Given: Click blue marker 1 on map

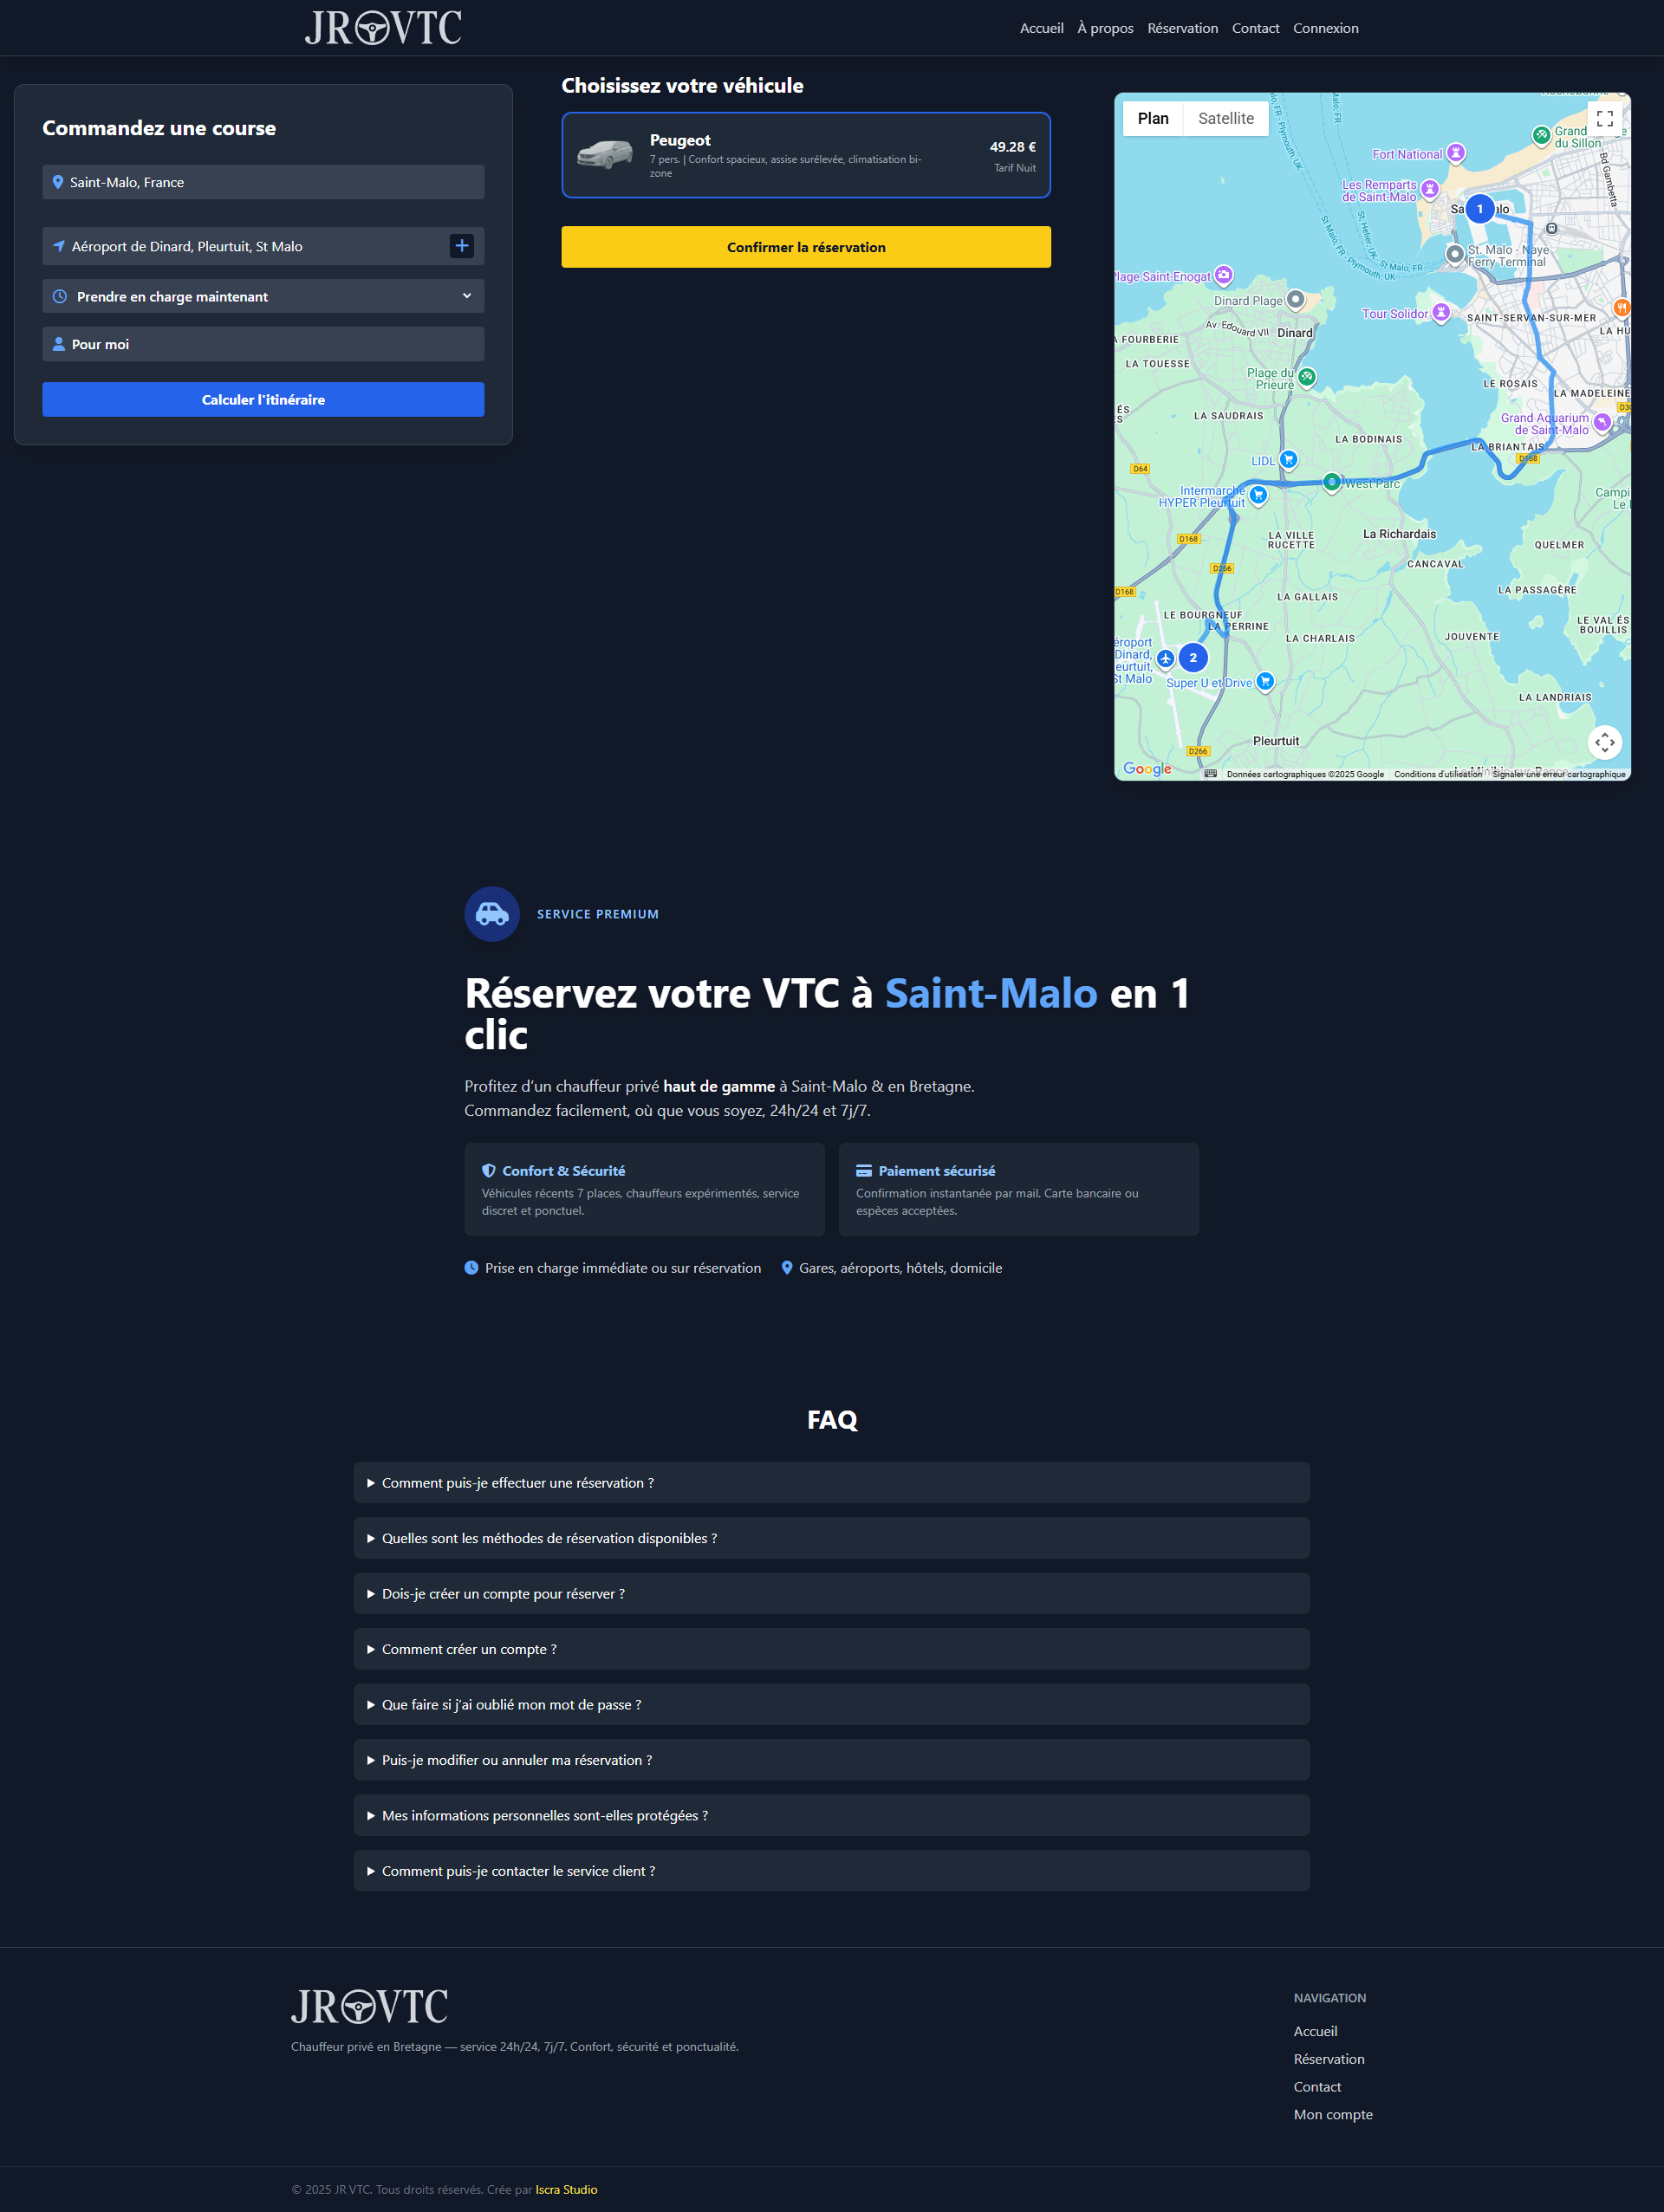Looking at the screenshot, I should [1479, 209].
